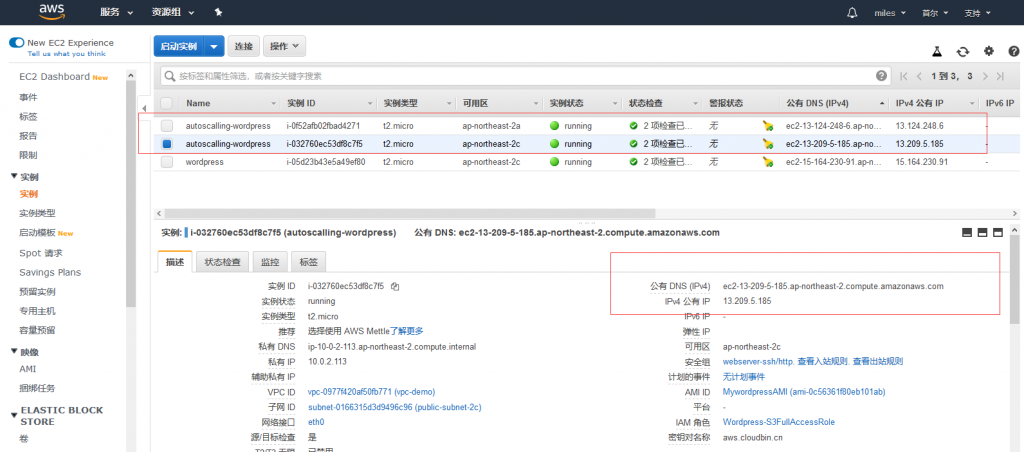Viewport: 1024px width, 452px height.
Task: Click the 连接 connect button
Action: (x=244, y=46)
